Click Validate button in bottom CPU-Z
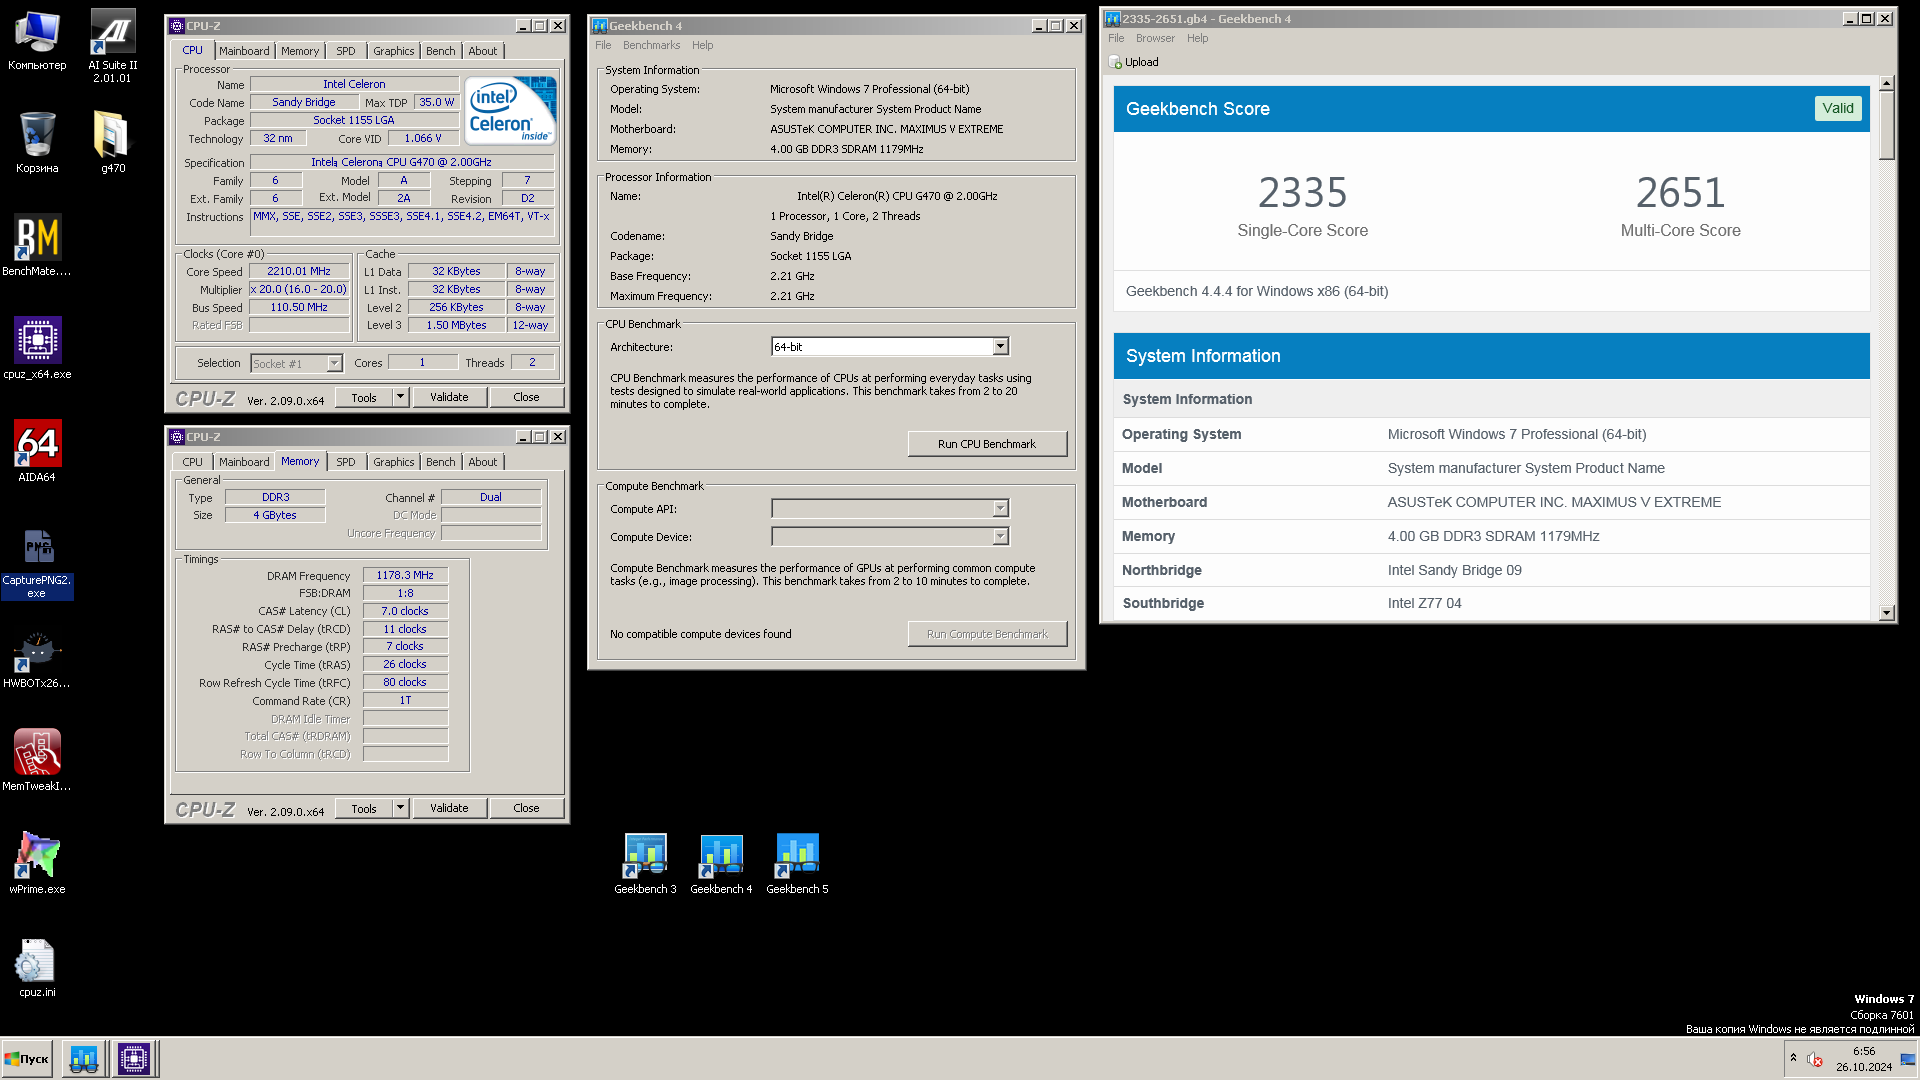Screen dimensions: 1920x1080 (449, 808)
